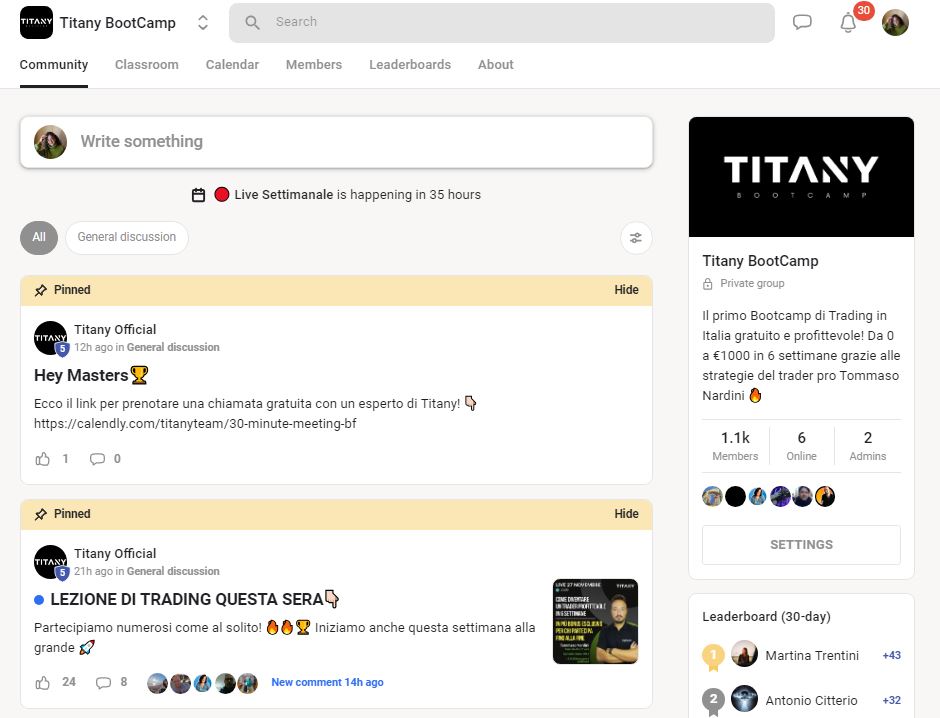940x718 pixels.
Task: Open Antonio Citterio's leaderboard profile
Action: click(x=812, y=701)
